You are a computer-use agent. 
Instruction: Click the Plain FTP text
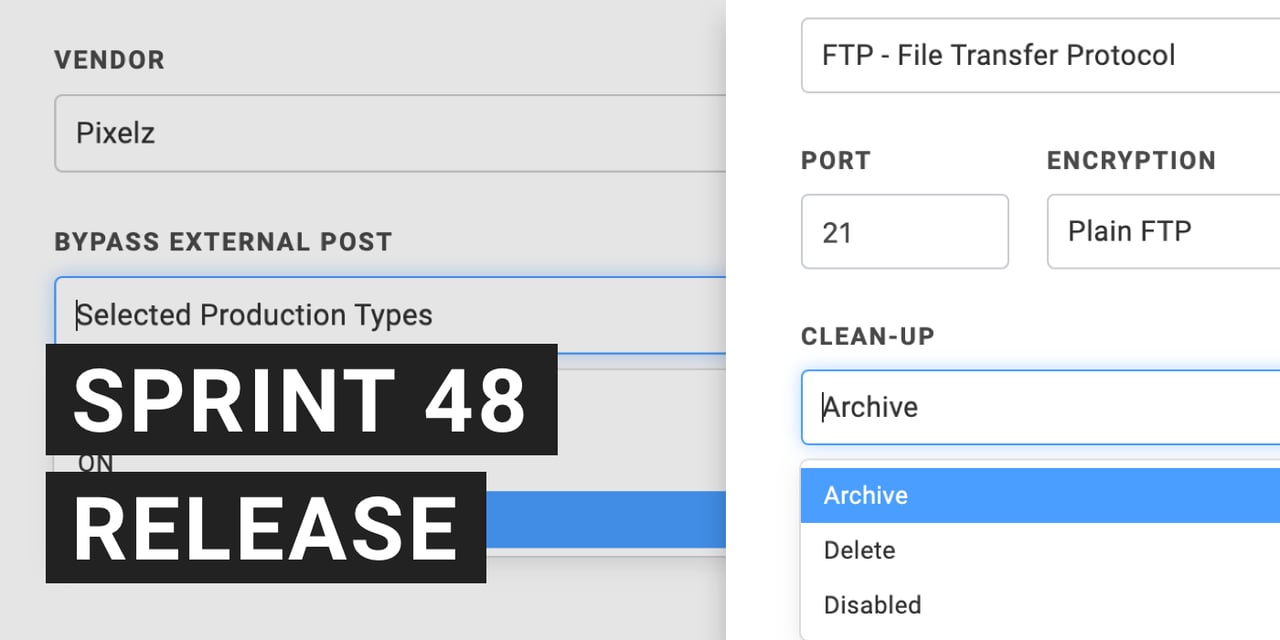tap(1130, 232)
